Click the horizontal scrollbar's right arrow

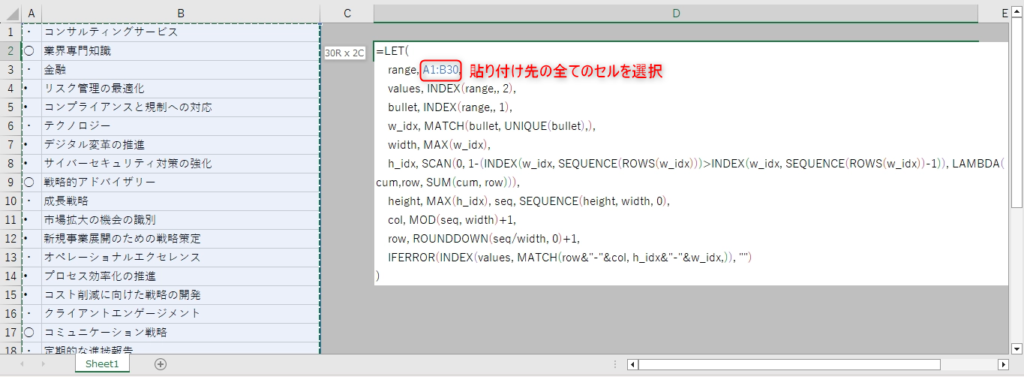tap(1004, 364)
